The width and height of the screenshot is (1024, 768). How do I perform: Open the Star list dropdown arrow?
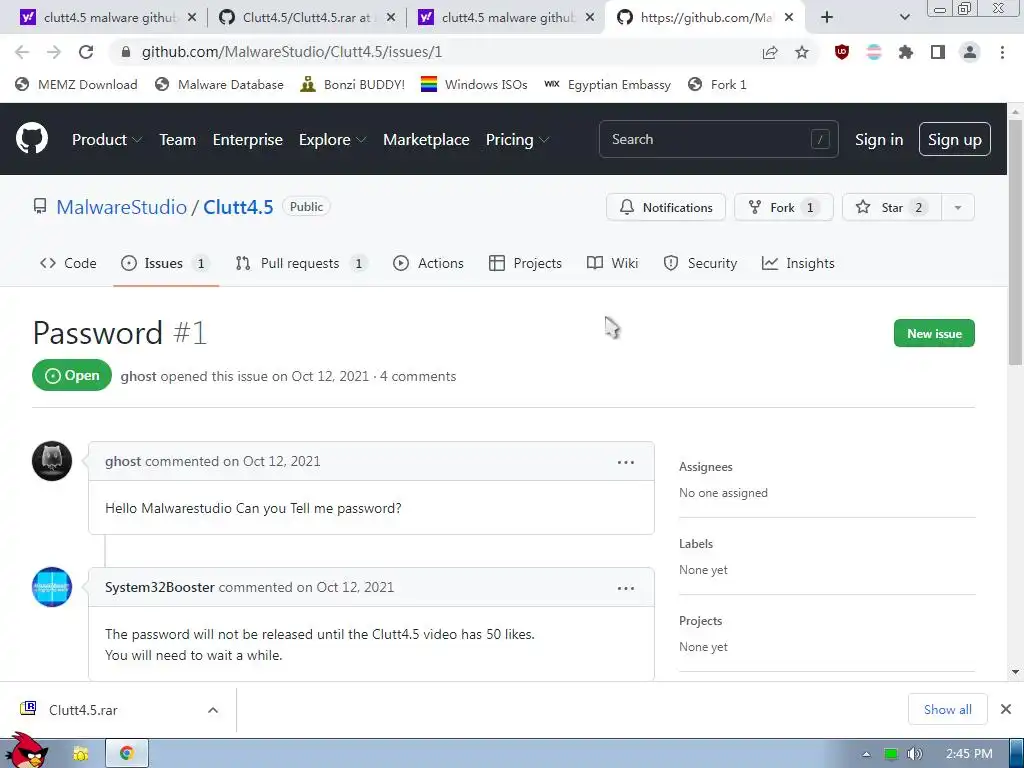click(x=958, y=208)
